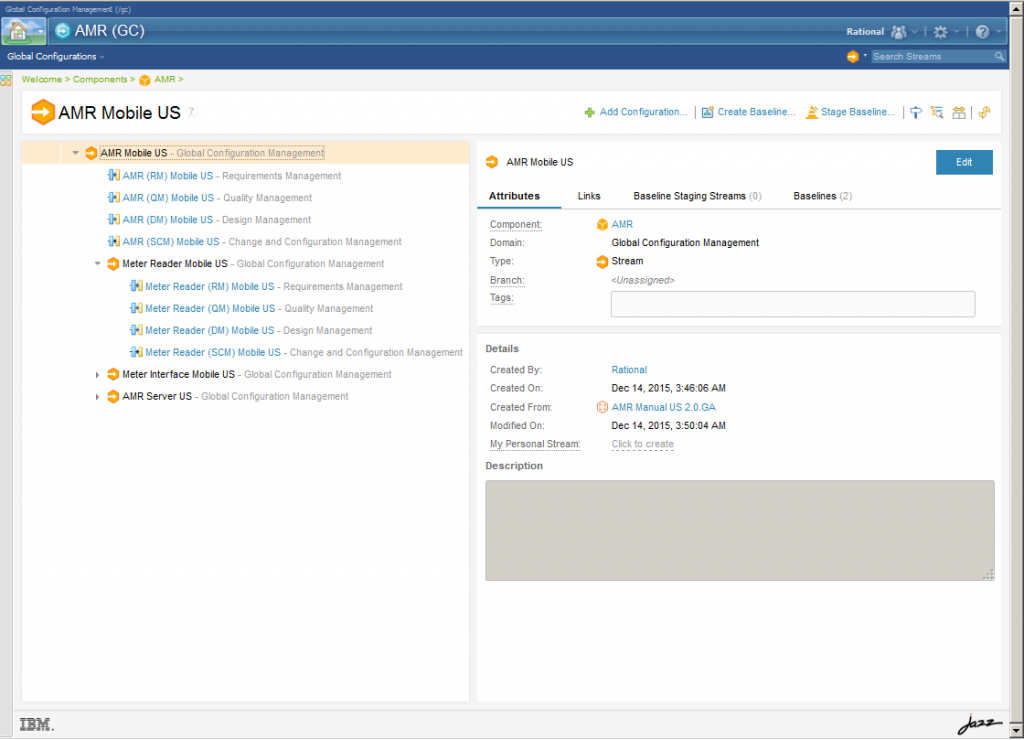Screen dimensions: 1024x740
Task: Click the signpost icon in toolbar
Action: (x=916, y=112)
